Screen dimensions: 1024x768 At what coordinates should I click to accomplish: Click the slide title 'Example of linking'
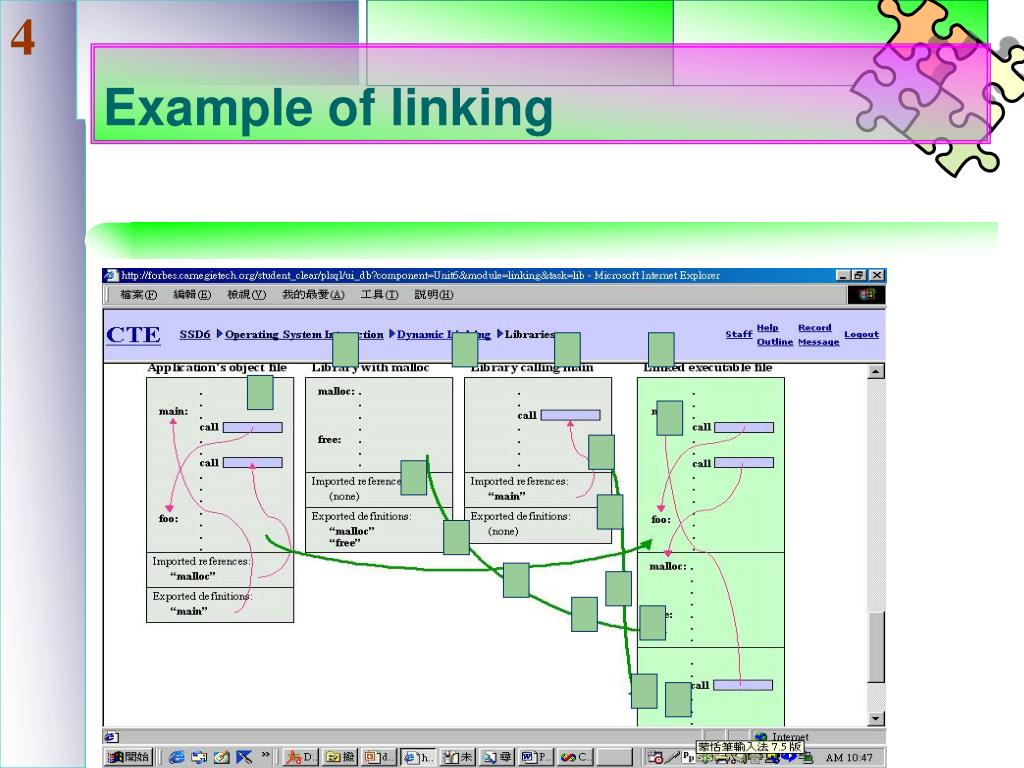(x=328, y=108)
